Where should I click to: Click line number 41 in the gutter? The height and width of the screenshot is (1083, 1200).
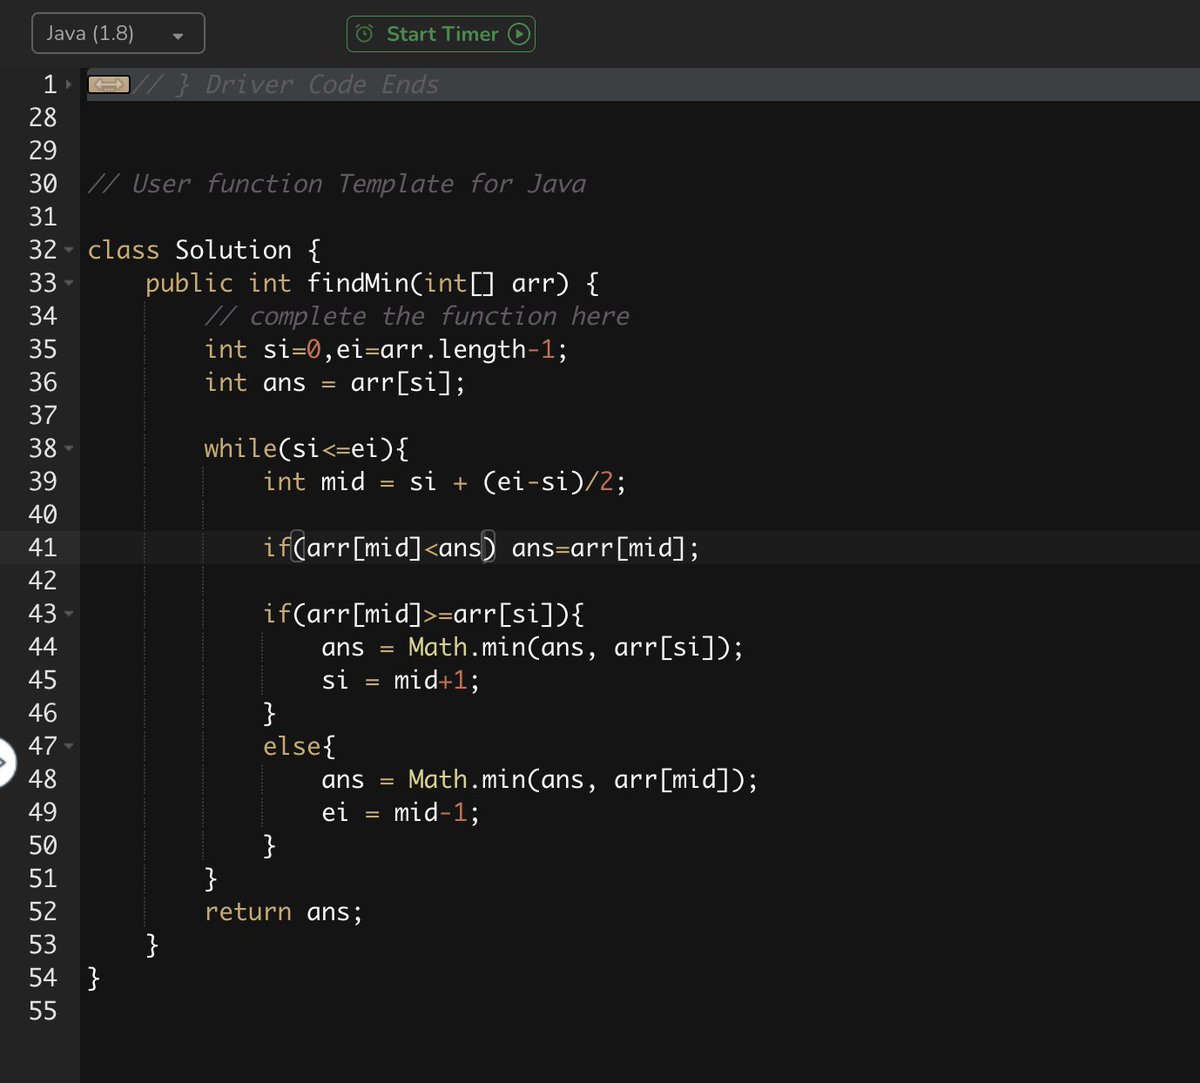pos(43,548)
